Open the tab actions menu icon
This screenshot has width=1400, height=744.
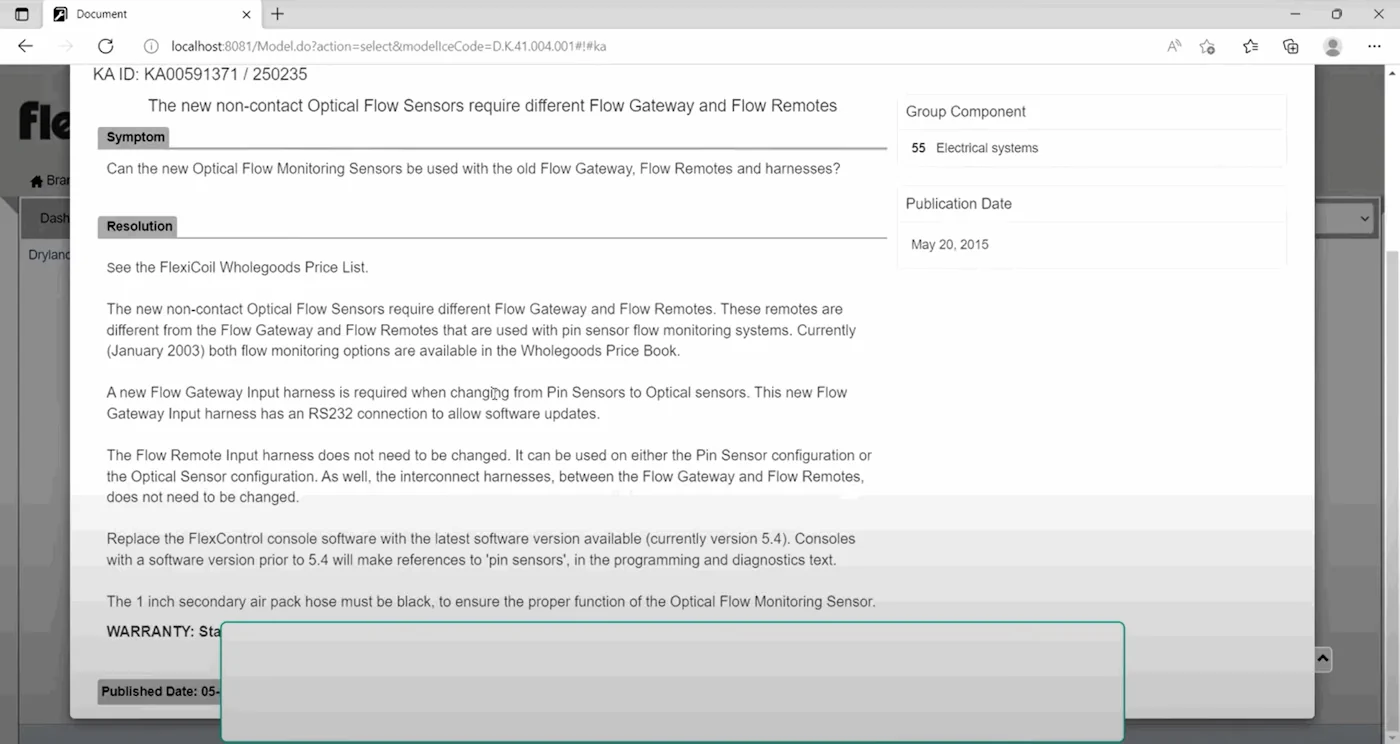(22, 14)
